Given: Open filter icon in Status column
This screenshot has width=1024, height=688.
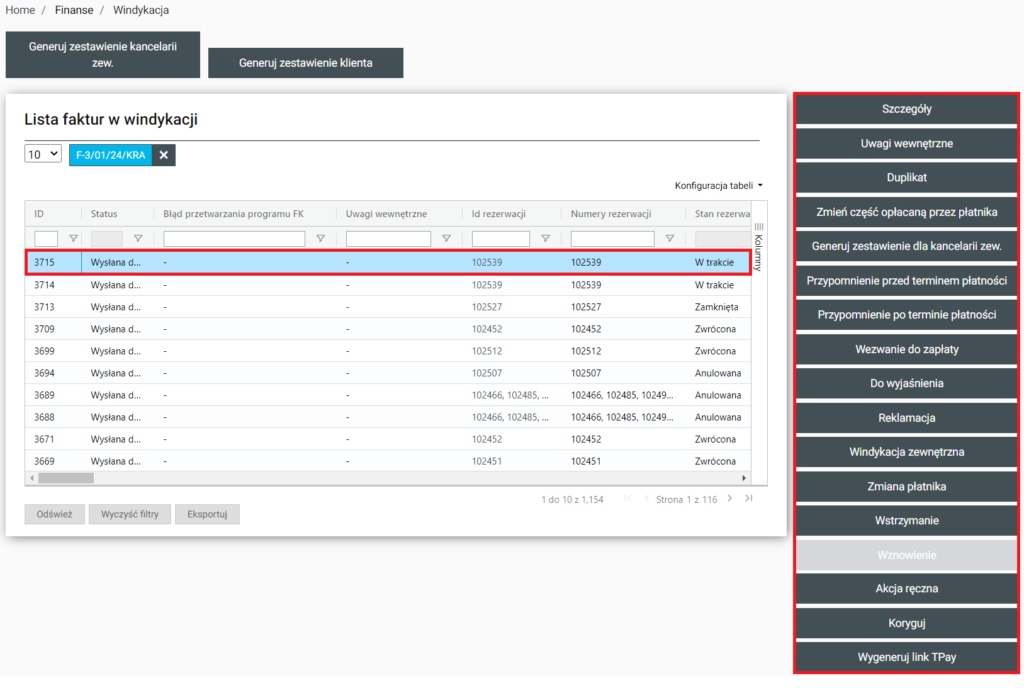Looking at the screenshot, I should point(138,239).
